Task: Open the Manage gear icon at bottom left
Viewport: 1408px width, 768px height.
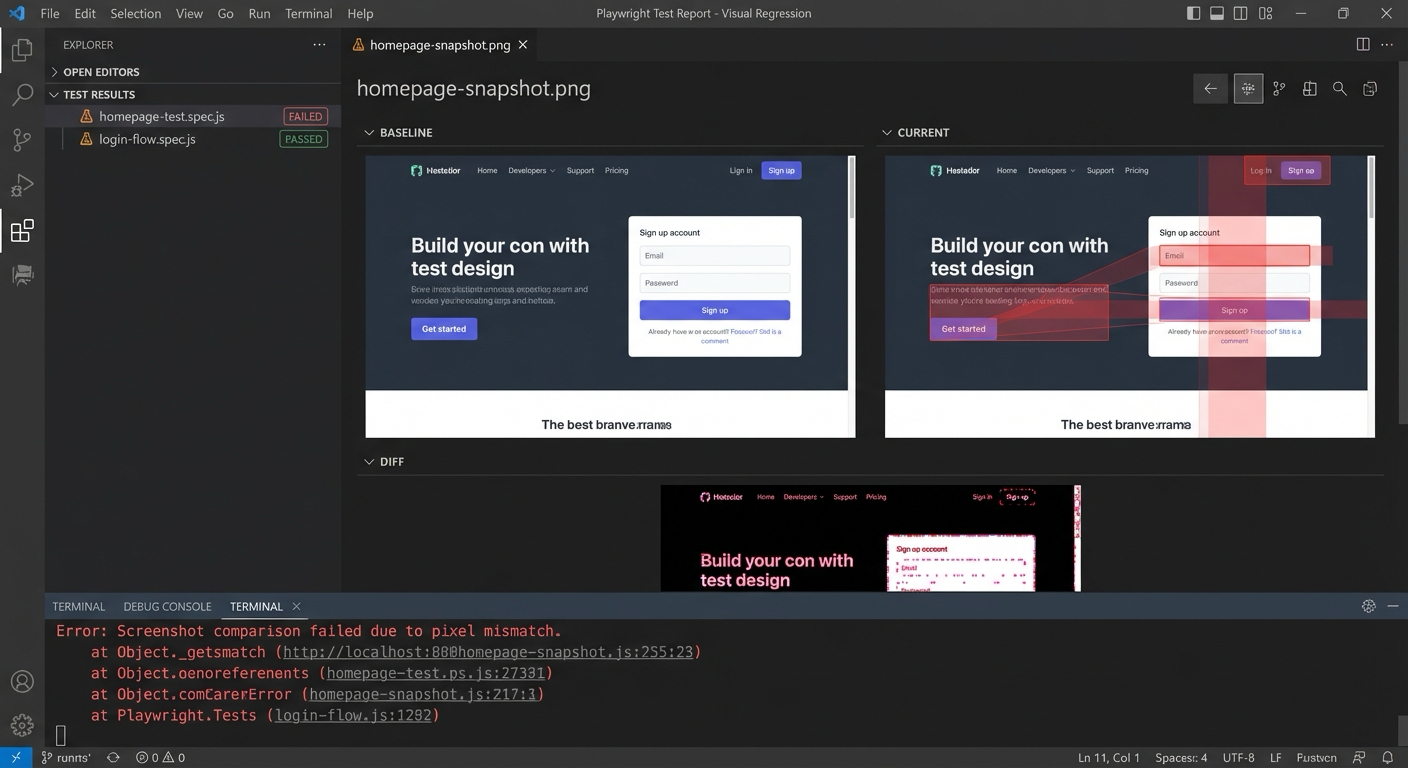Action: point(22,724)
